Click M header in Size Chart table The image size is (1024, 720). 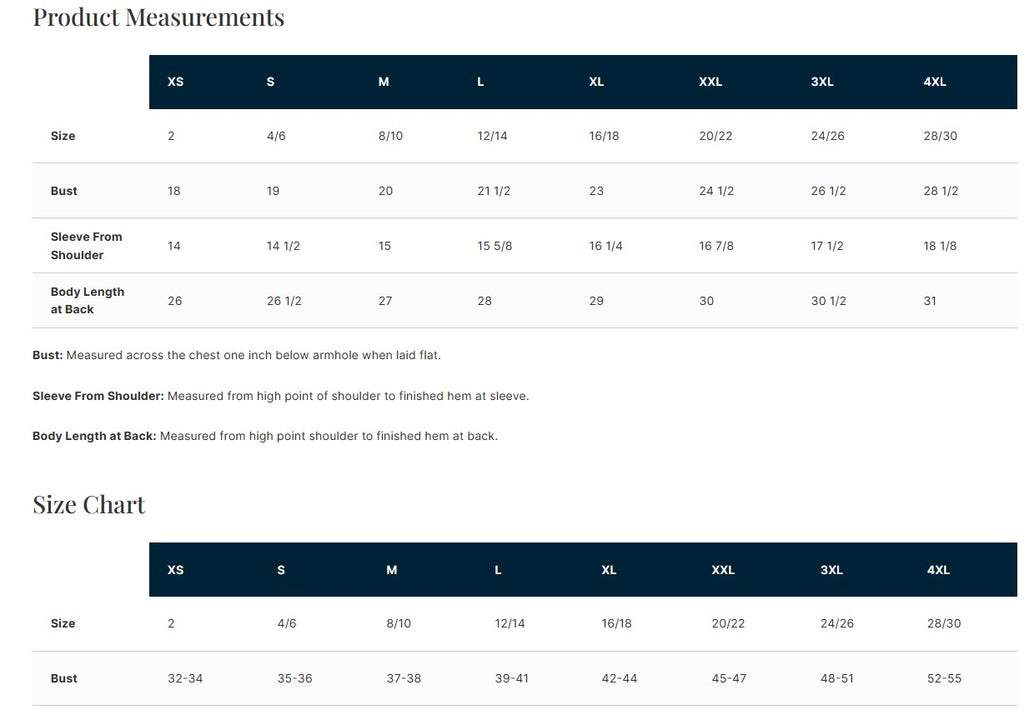[x=391, y=570]
